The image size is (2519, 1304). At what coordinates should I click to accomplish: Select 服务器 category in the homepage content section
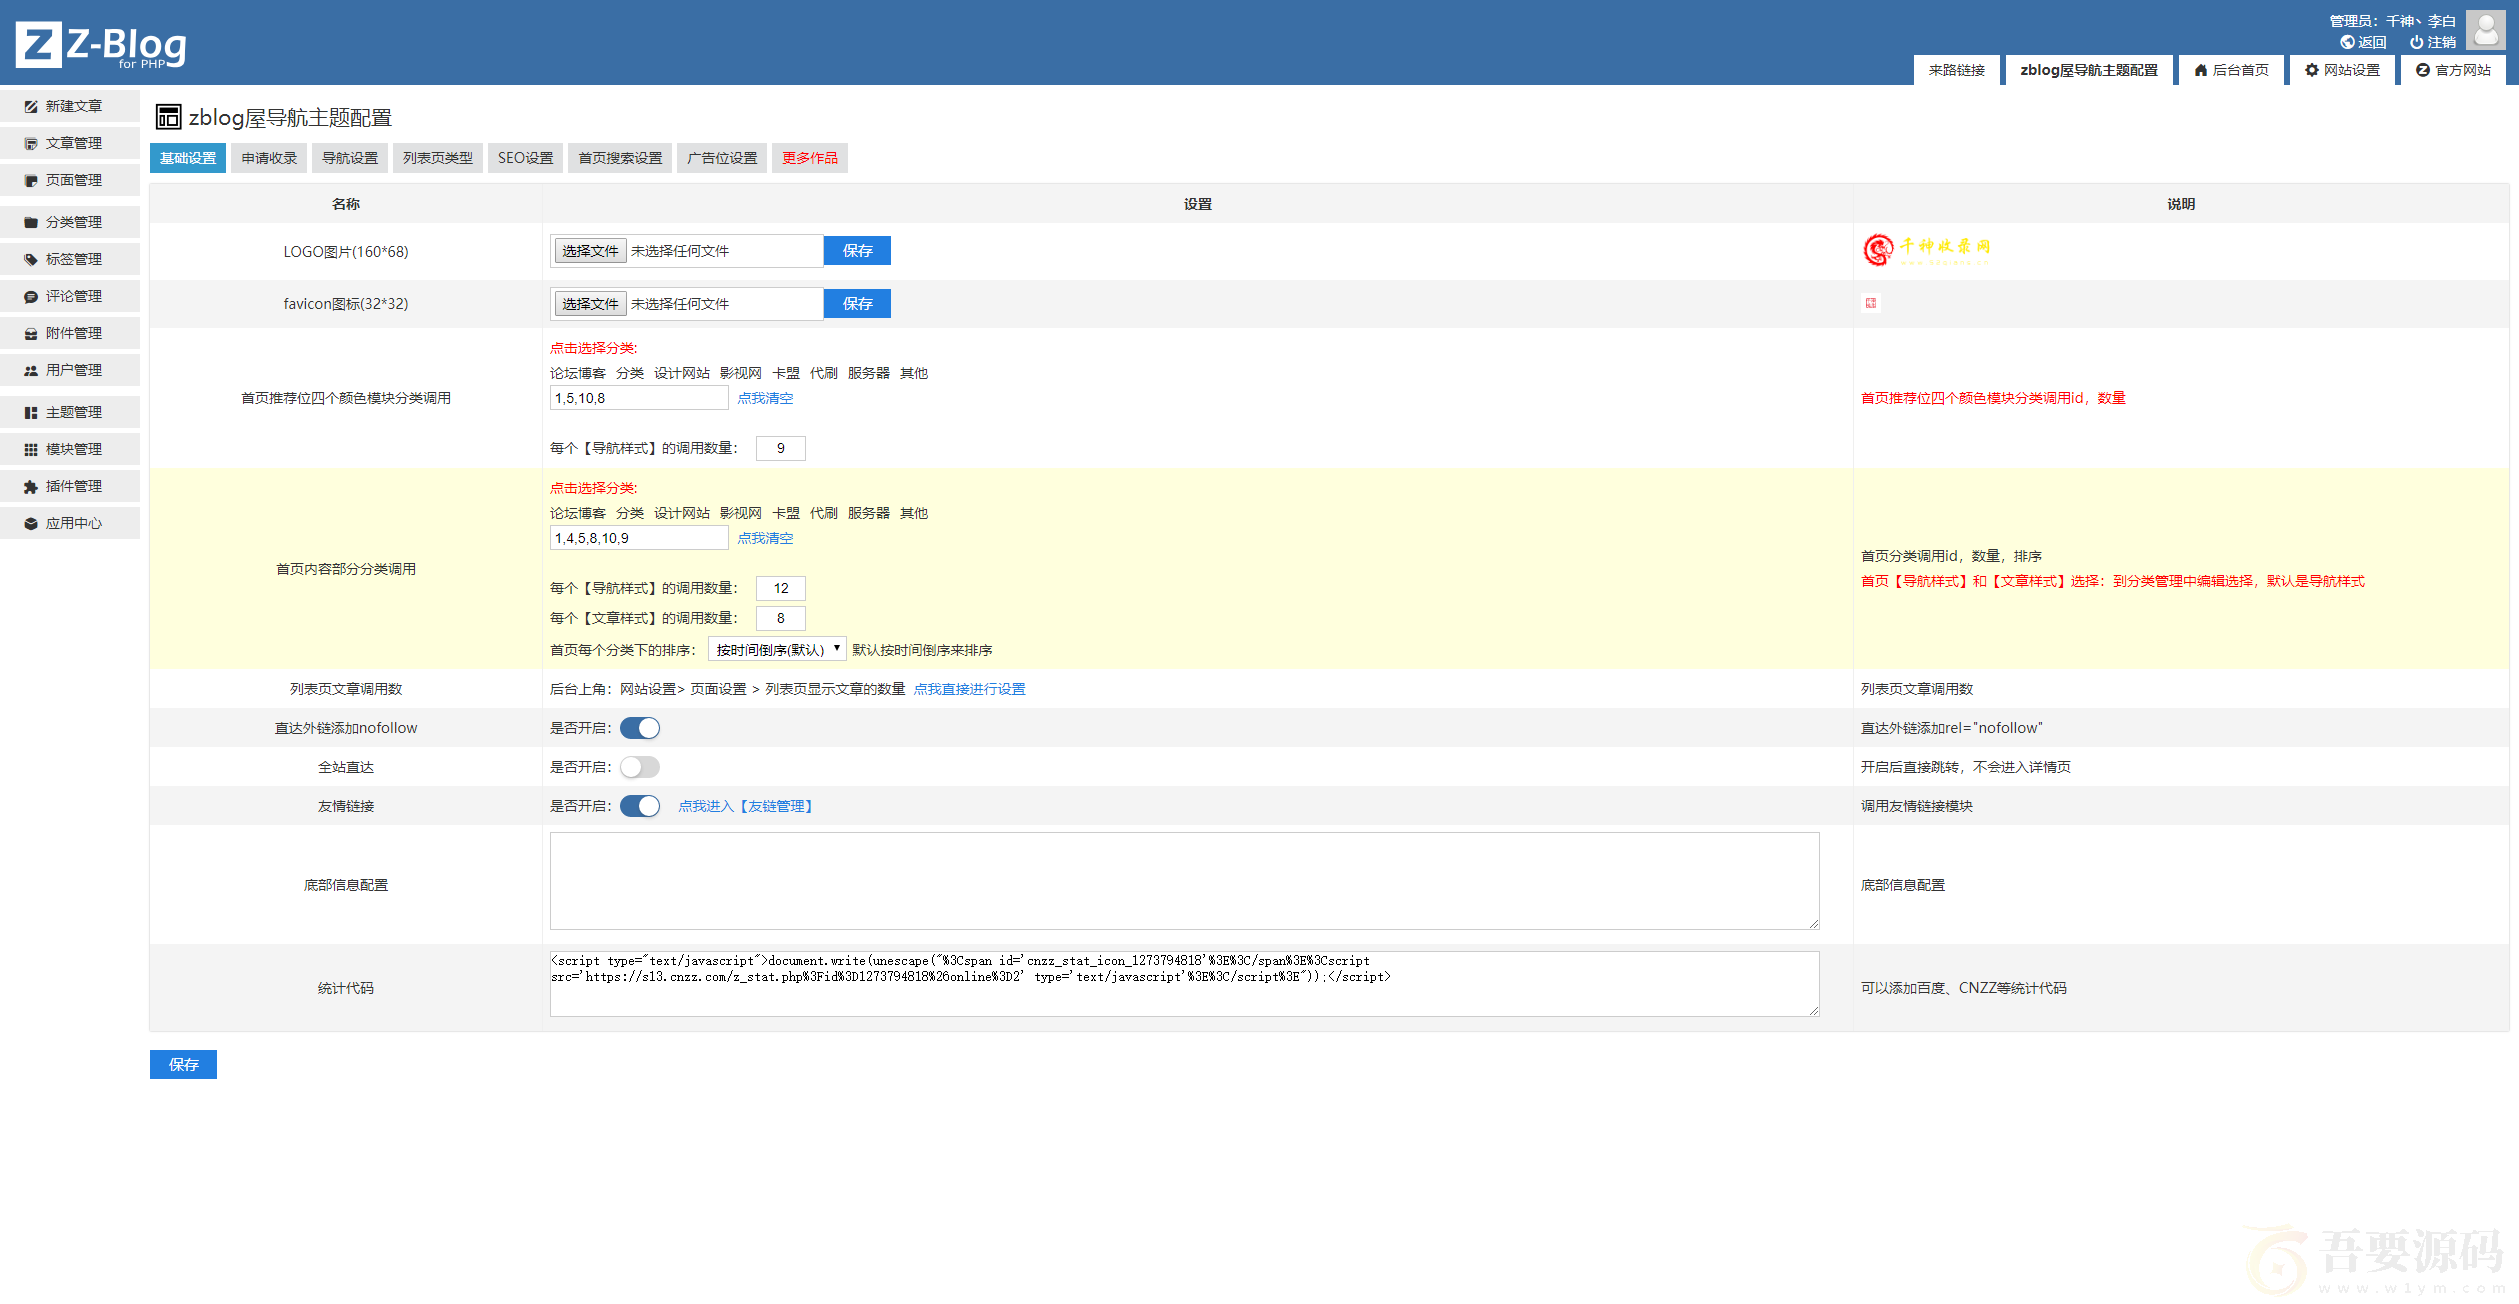(x=869, y=513)
